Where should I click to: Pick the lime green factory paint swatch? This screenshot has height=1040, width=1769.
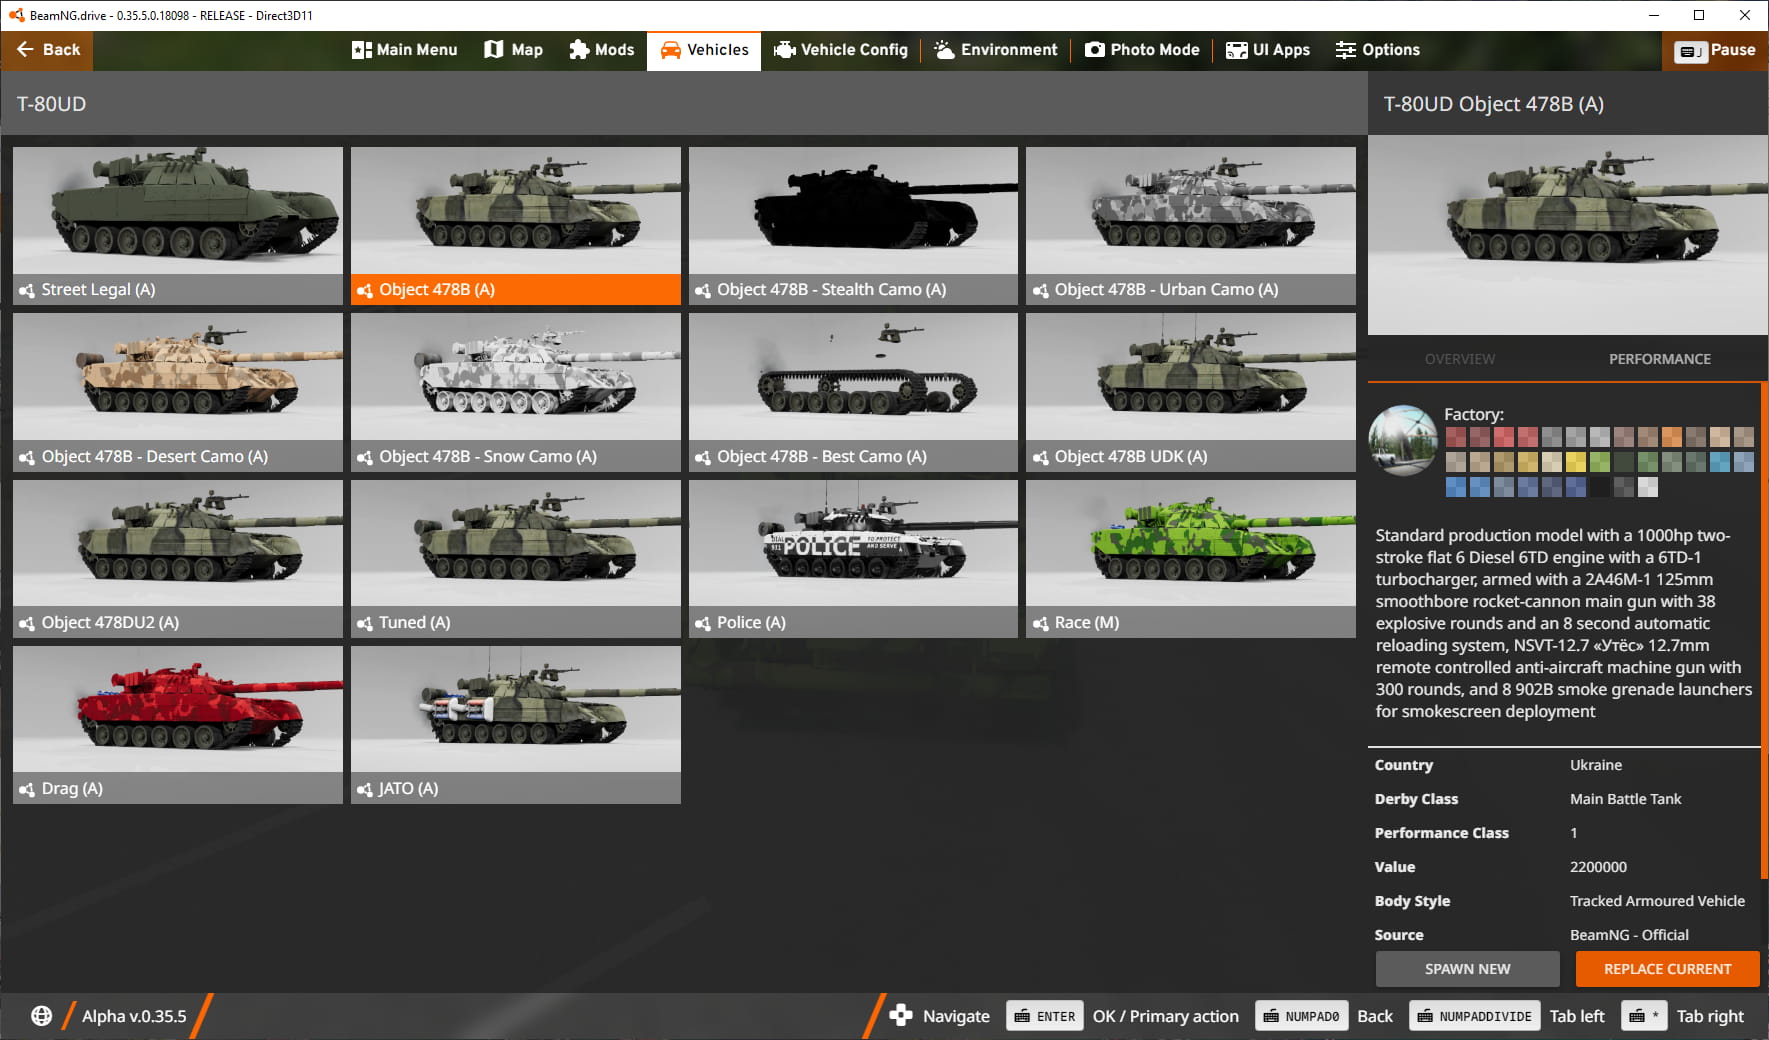[x=1600, y=462]
